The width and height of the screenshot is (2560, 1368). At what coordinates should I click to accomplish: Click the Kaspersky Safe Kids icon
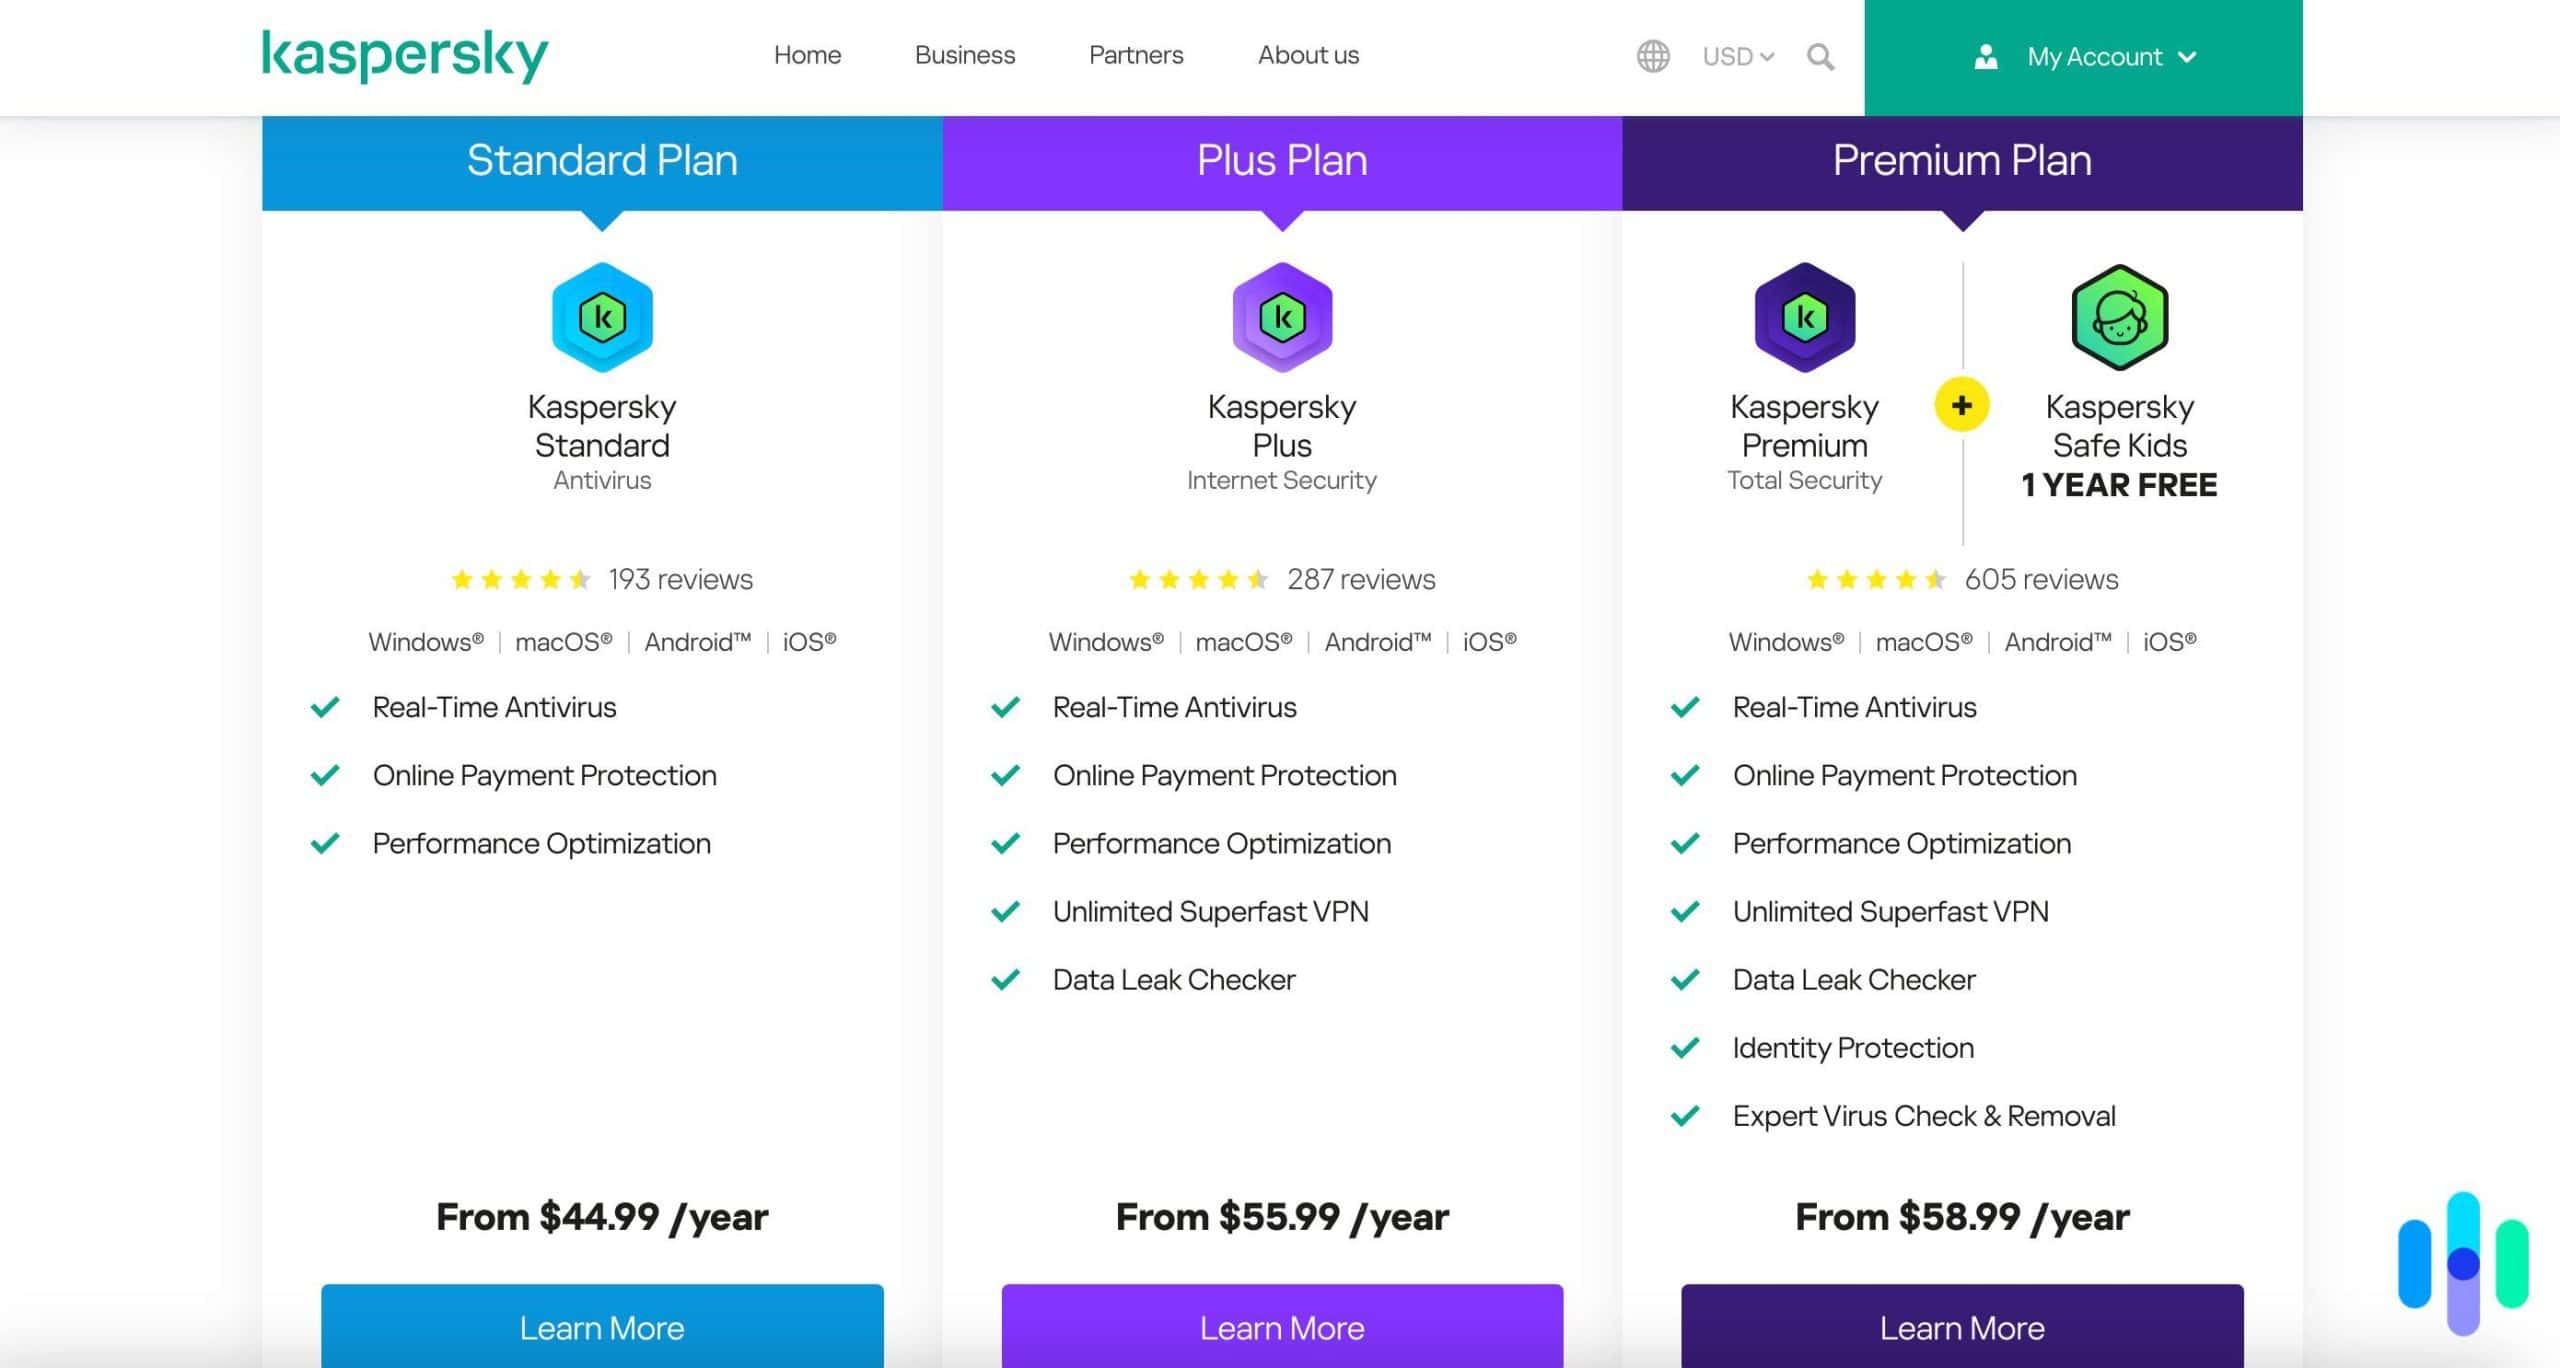tap(2117, 316)
